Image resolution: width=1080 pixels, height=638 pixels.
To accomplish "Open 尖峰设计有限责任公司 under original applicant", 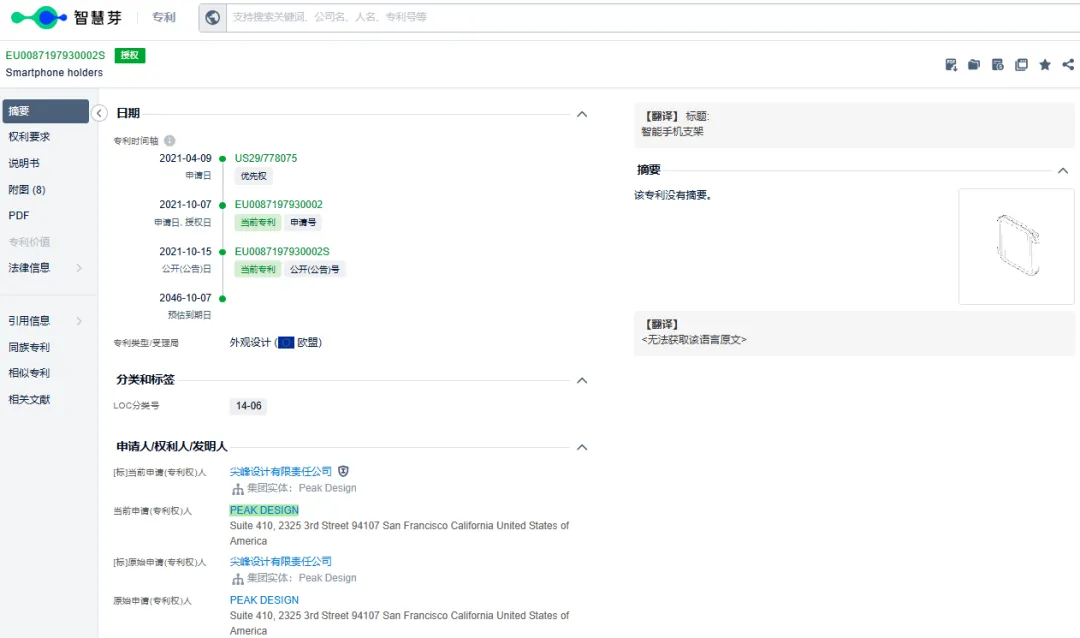I will [280, 562].
